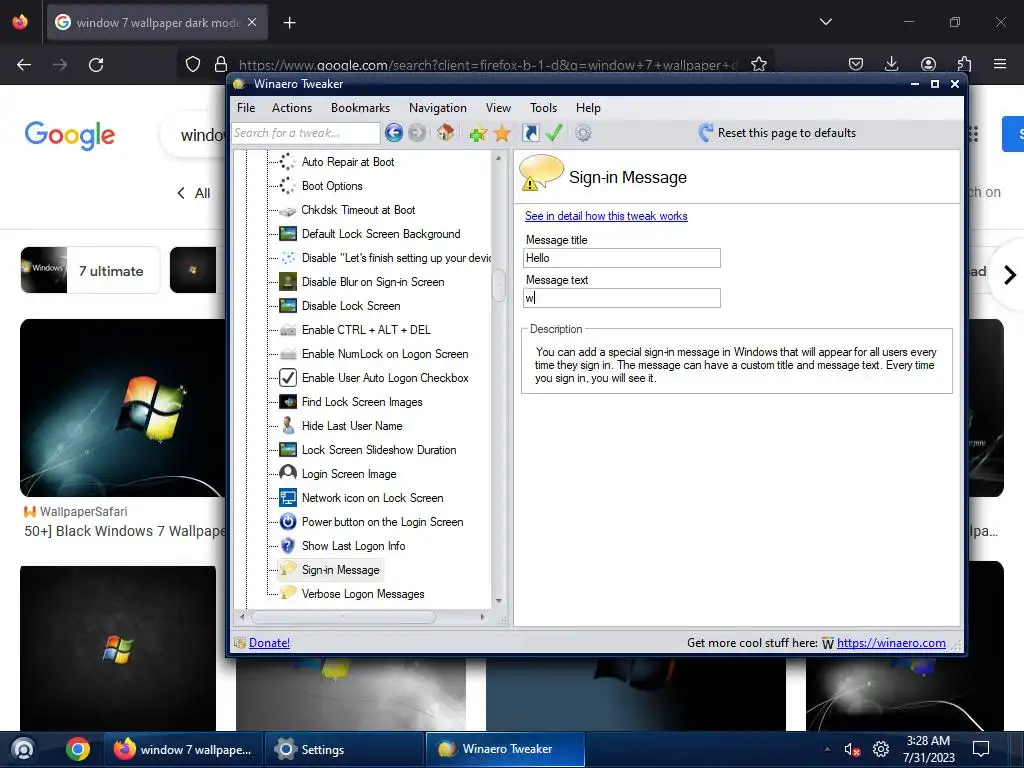
Task: Click tree horizontal scrollbar left arrow
Action: [x=242, y=617]
